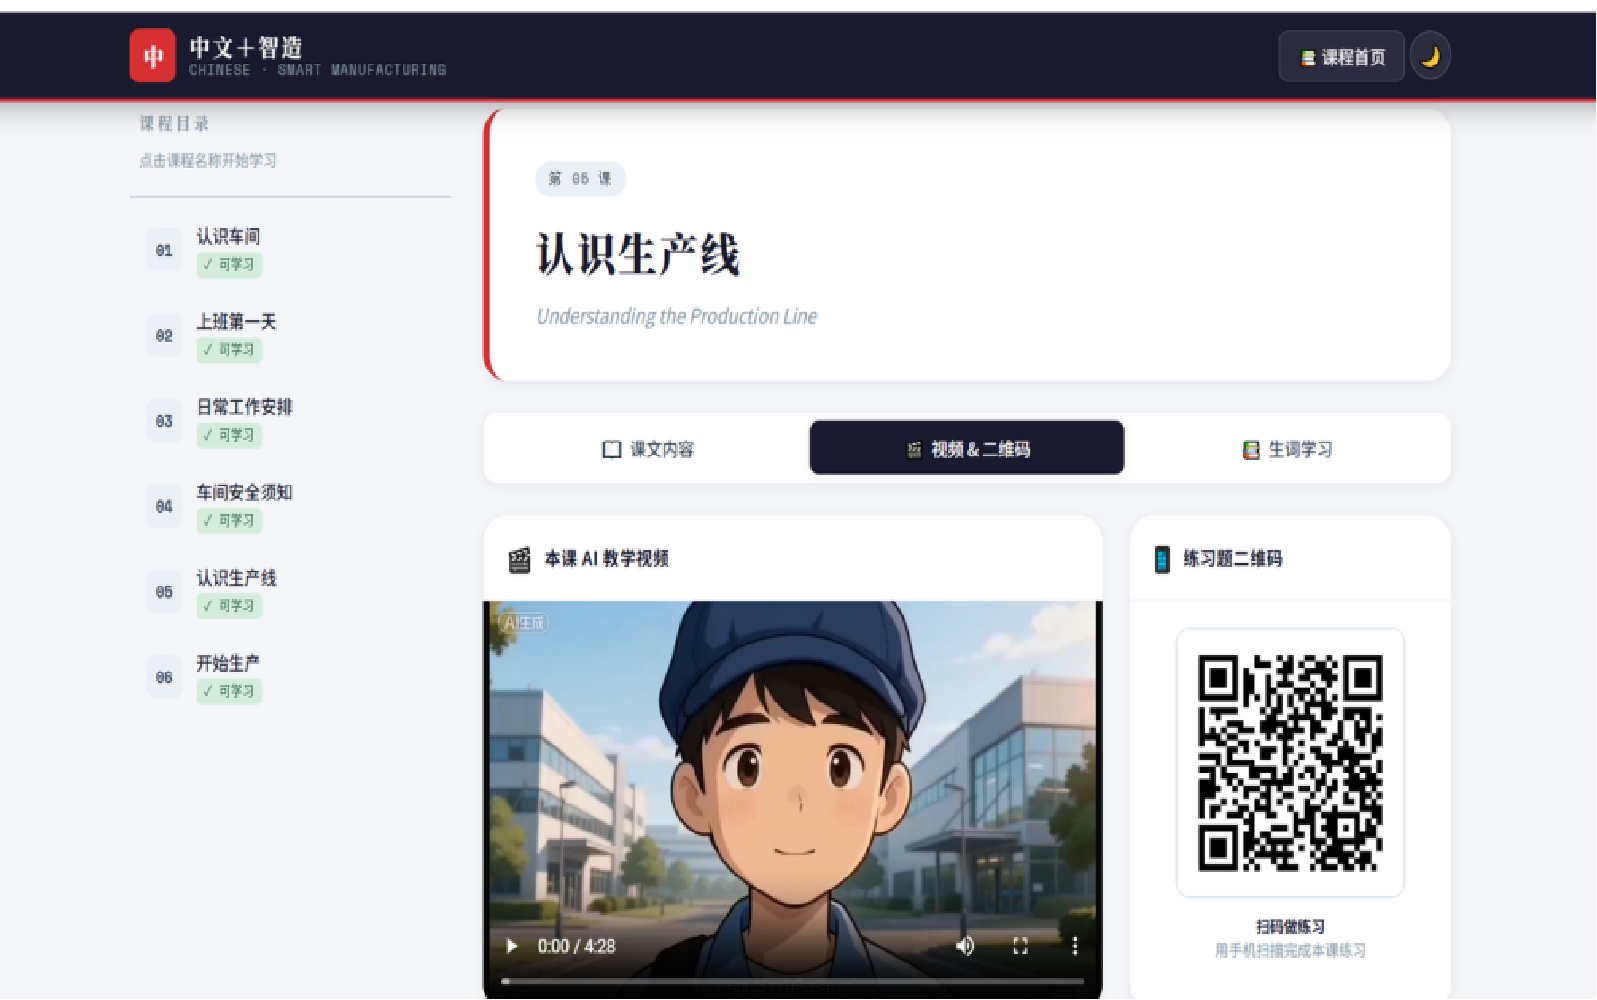Switch to the 课文内容 tab
Image resolution: width=1597 pixels, height=1000 pixels.
coord(648,449)
